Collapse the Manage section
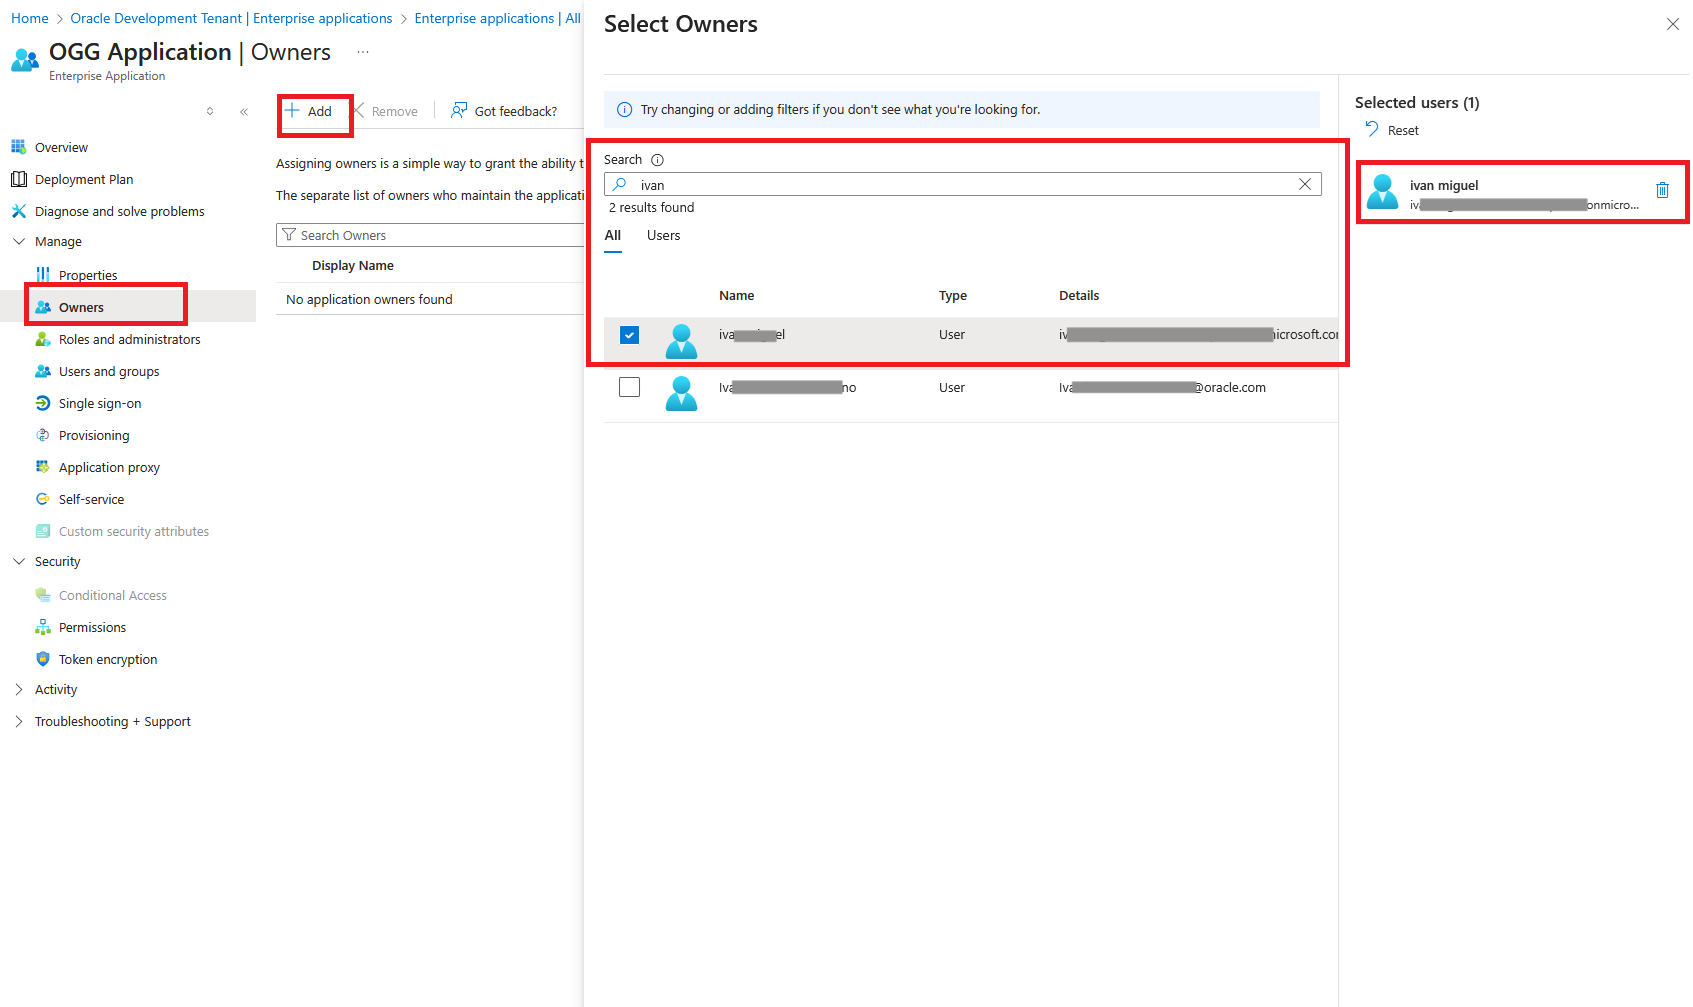 (x=19, y=241)
